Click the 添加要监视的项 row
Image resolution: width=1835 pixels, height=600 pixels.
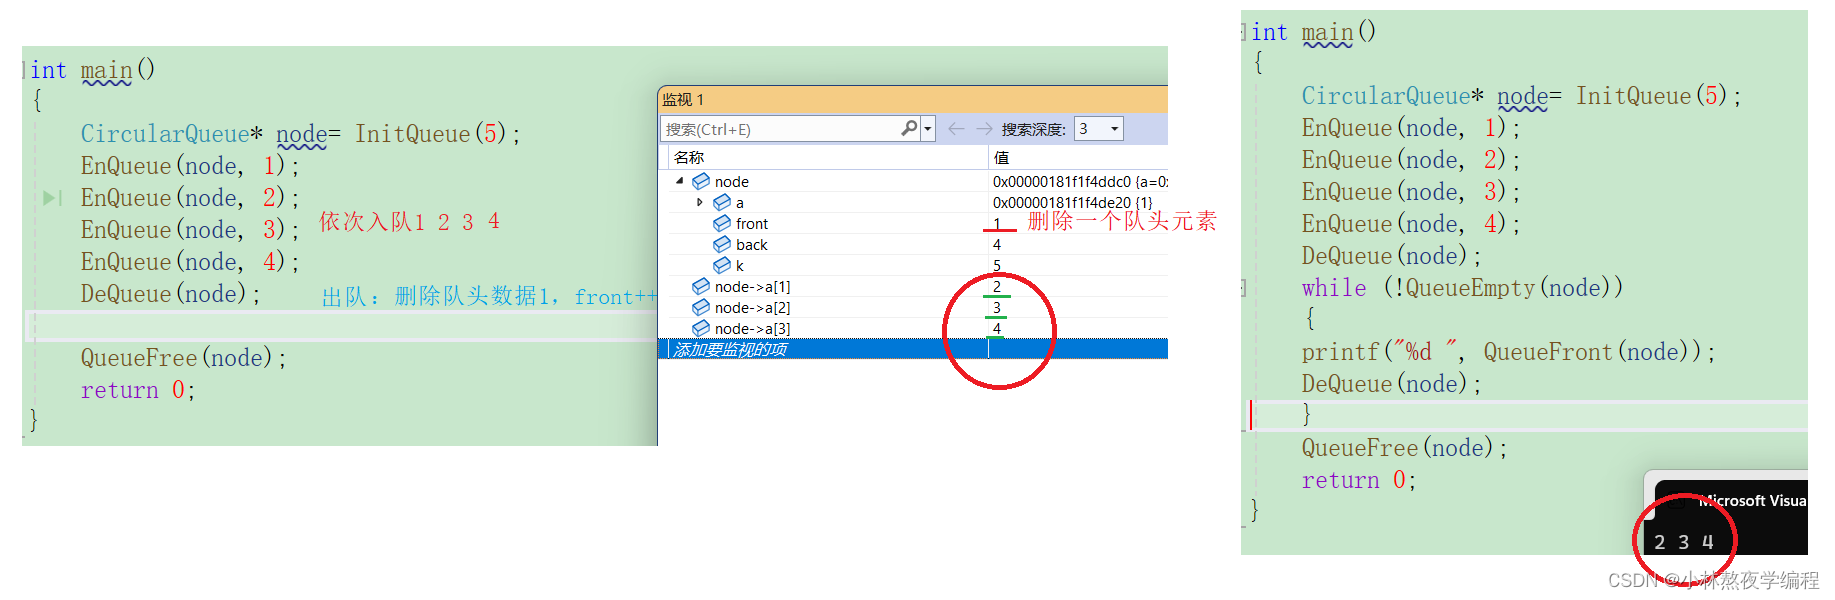[x=912, y=349]
